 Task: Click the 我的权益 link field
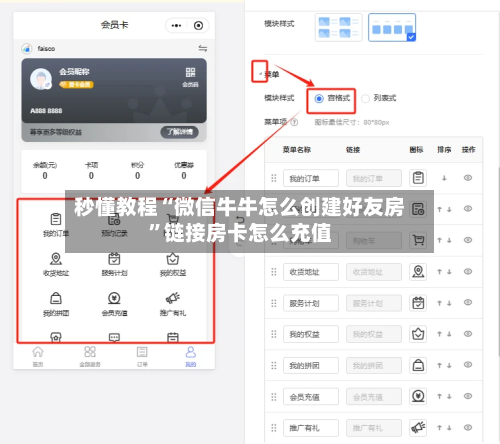point(374,334)
